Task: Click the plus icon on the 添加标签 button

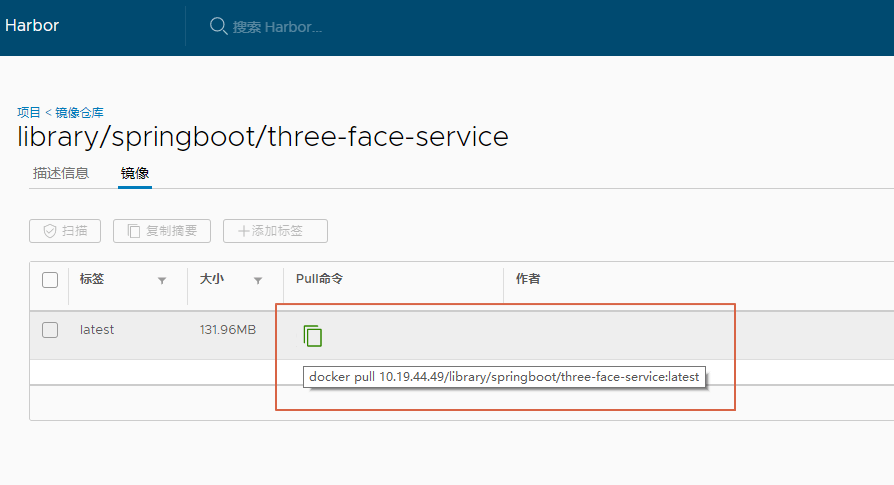Action: tap(243, 231)
